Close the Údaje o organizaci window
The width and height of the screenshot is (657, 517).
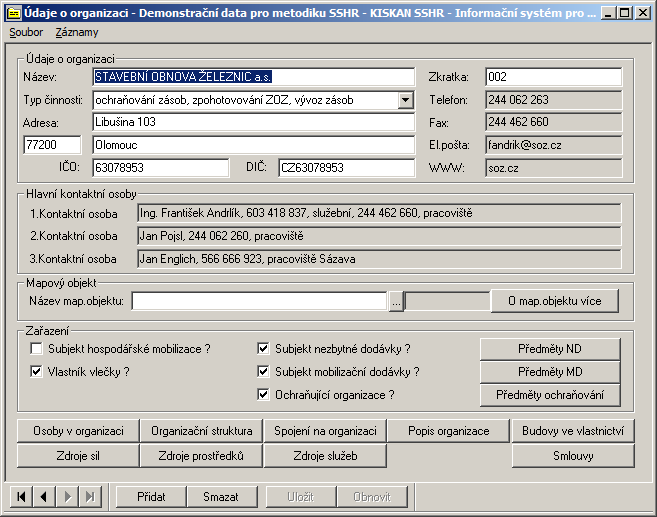[x=642, y=13]
